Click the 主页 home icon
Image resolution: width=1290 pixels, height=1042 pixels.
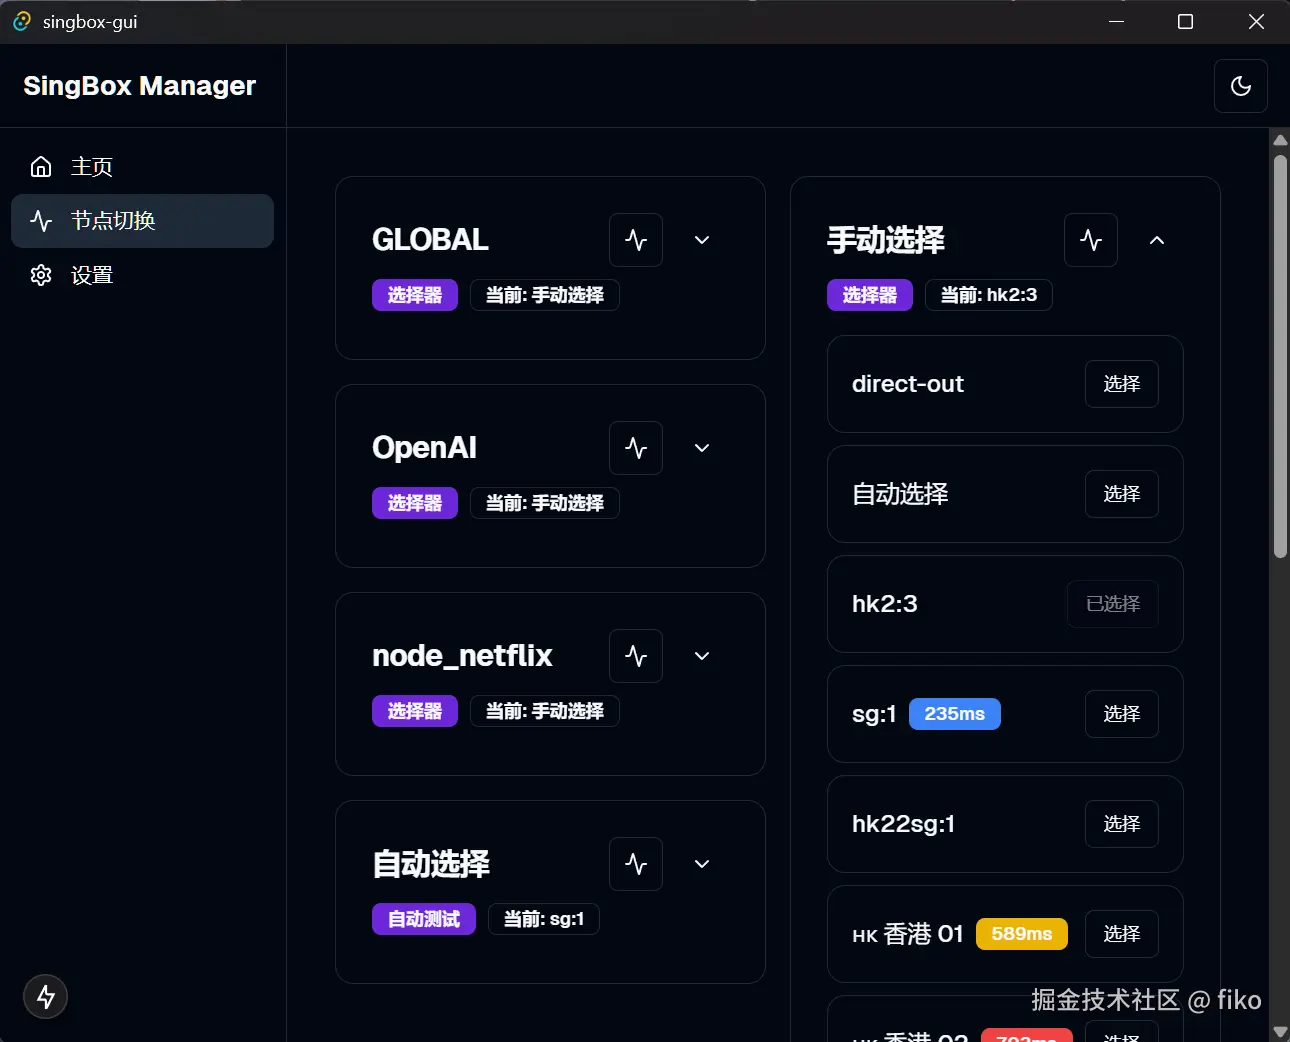click(41, 166)
